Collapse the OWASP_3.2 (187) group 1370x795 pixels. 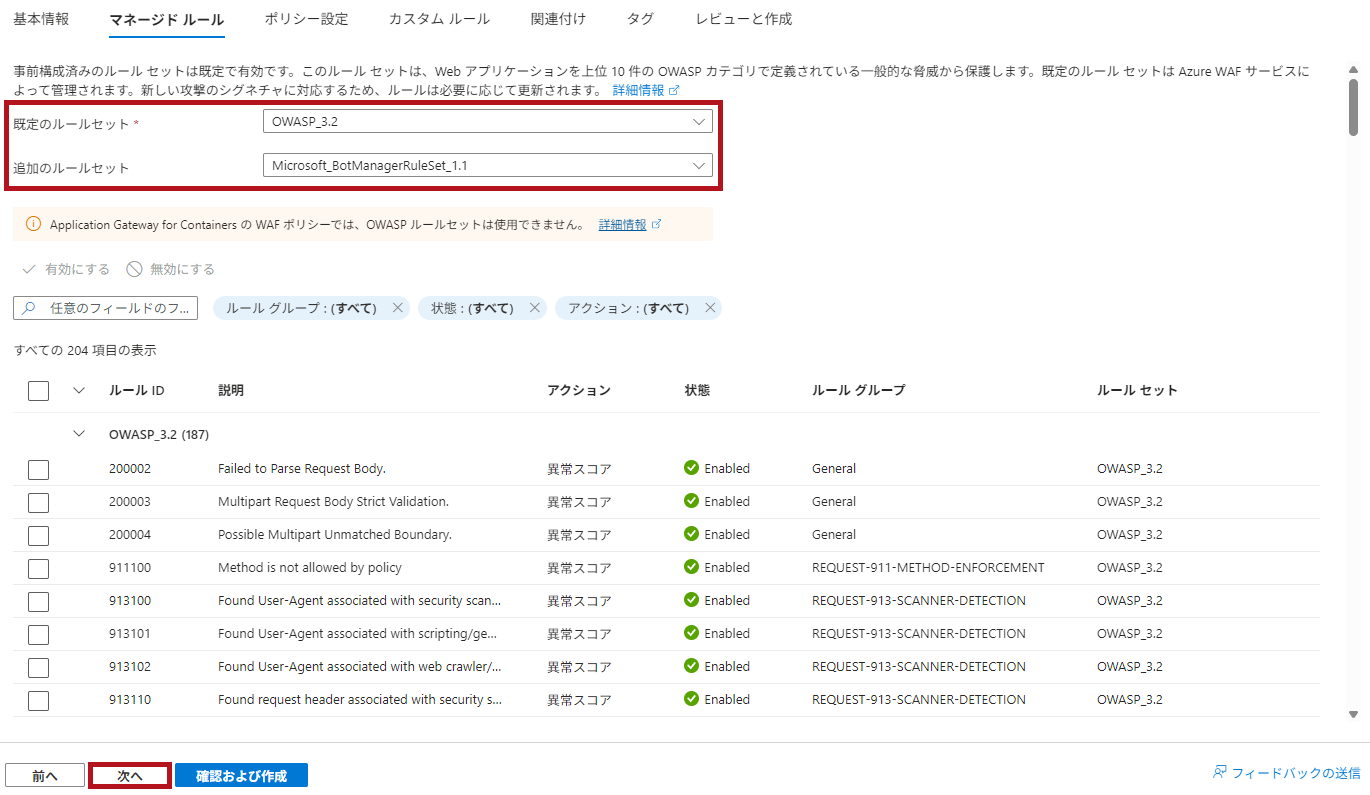tap(80, 434)
